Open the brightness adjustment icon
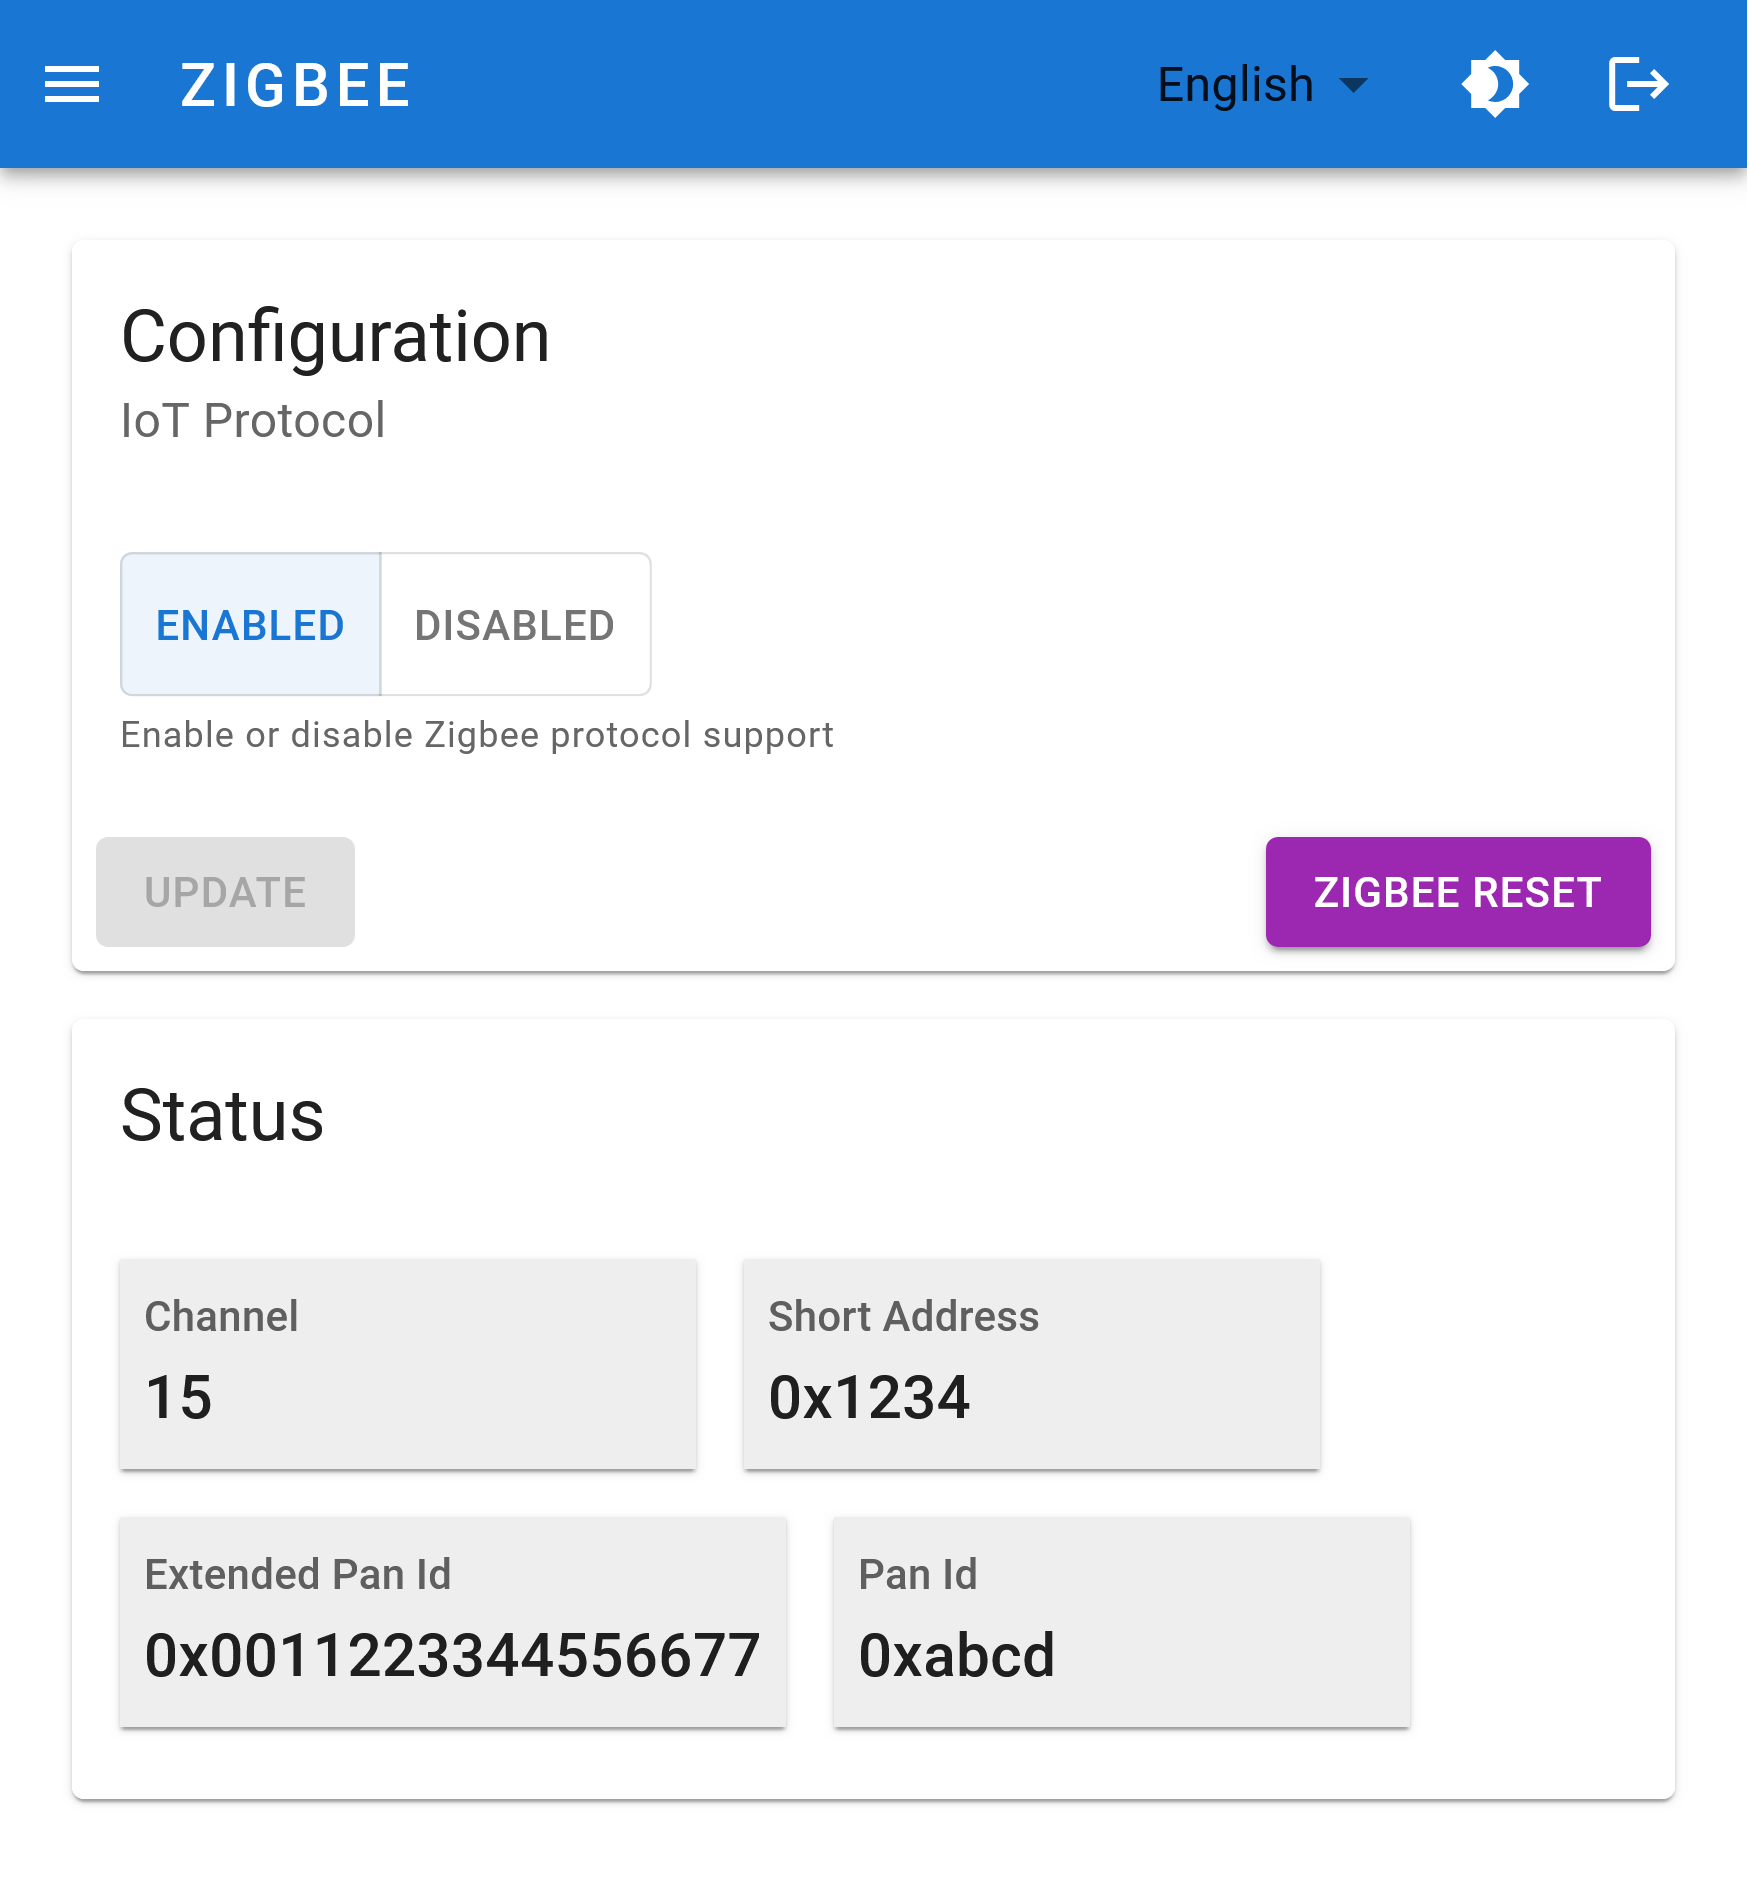This screenshot has height=1891, width=1749. 1494,85
